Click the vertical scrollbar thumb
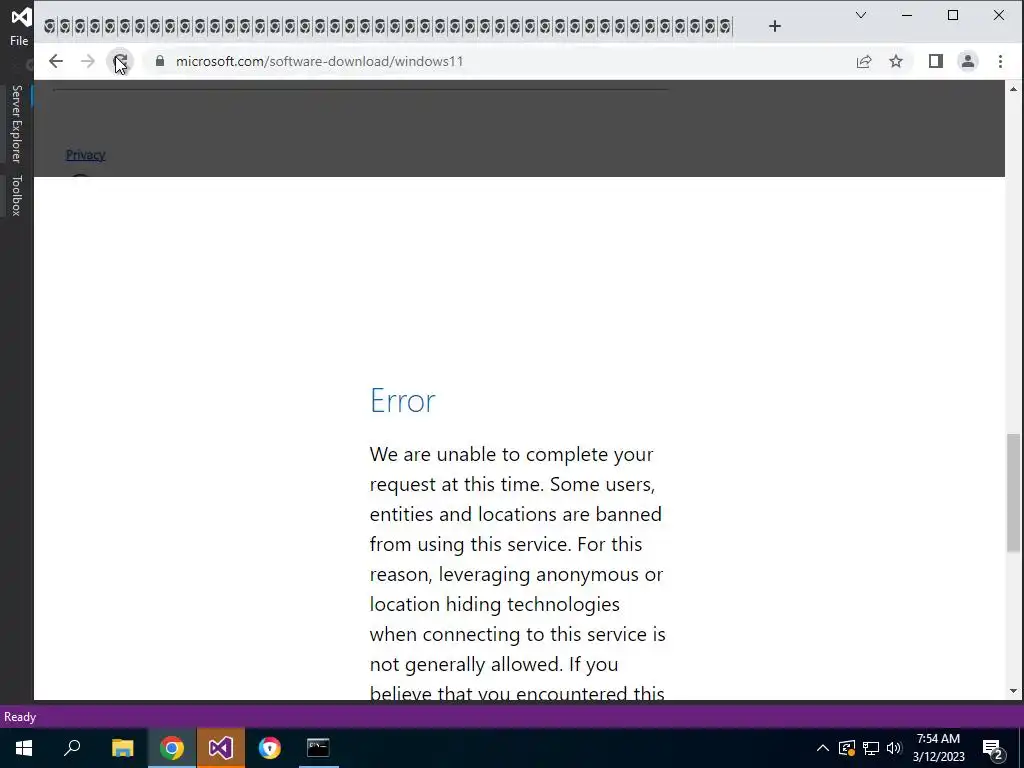Viewport: 1024px width, 768px height. [1014, 493]
